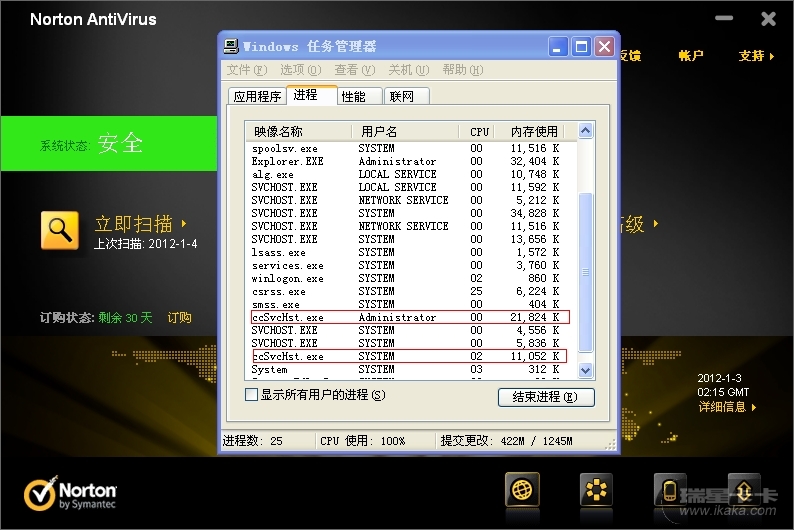Click the 系统状态 安全 green banner
This screenshot has height=530, width=794.
tap(109, 143)
